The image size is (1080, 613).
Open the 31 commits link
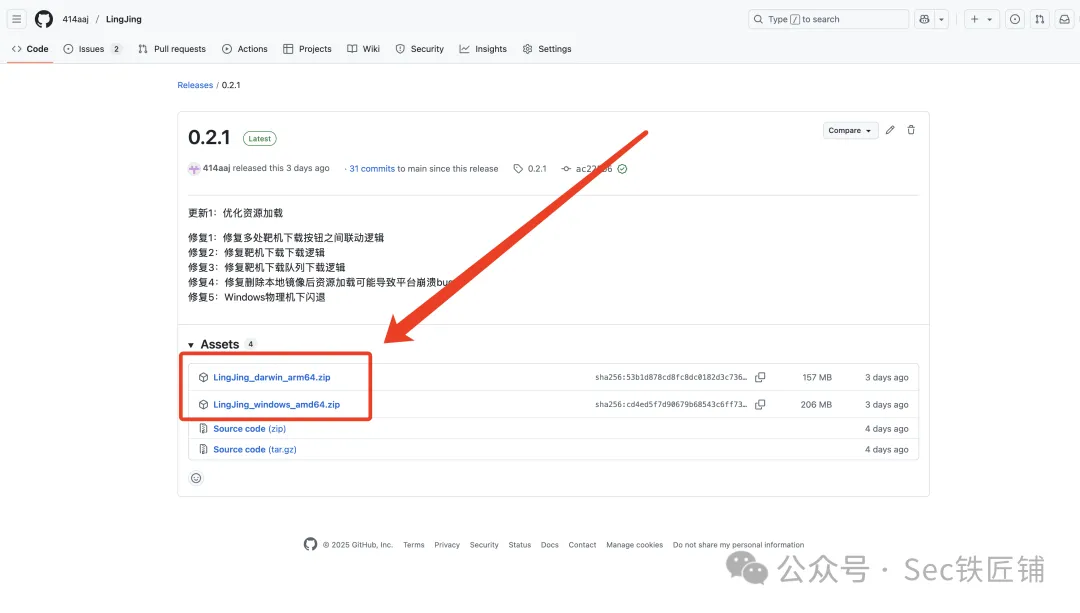pos(372,169)
